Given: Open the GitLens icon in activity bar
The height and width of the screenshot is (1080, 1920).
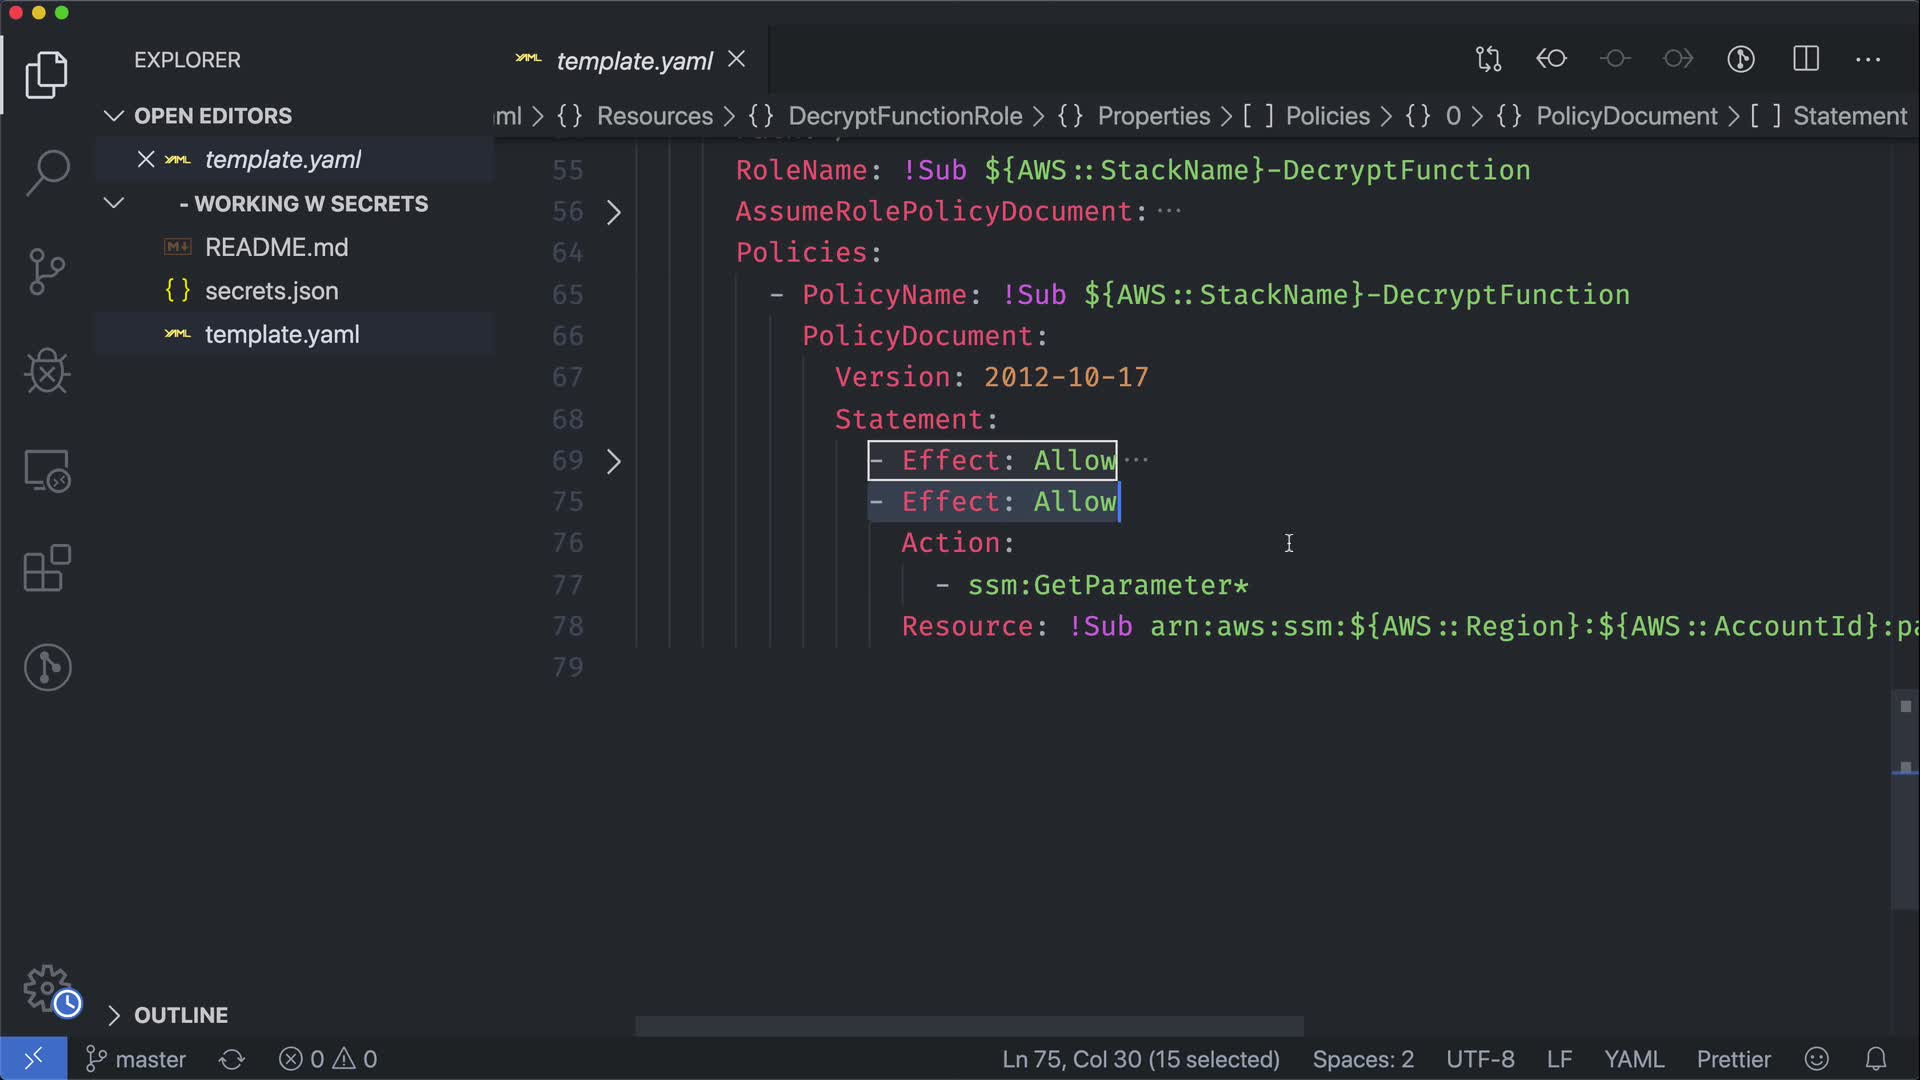Looking at the screenshot, I should coord(47,667).
